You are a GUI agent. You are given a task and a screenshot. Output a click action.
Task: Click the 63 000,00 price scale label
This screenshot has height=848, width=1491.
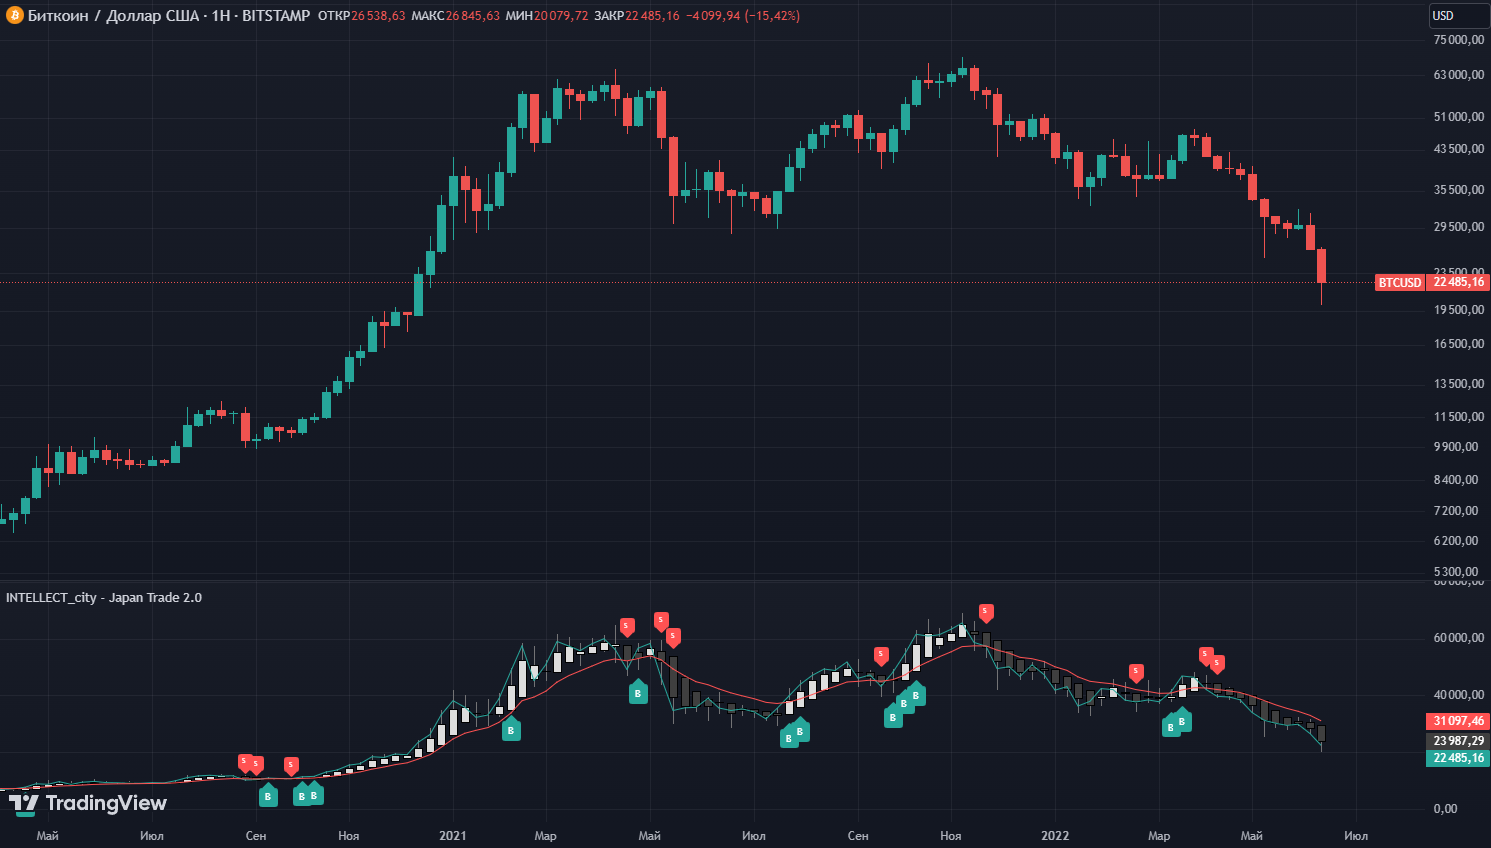tap(1458, 75)
